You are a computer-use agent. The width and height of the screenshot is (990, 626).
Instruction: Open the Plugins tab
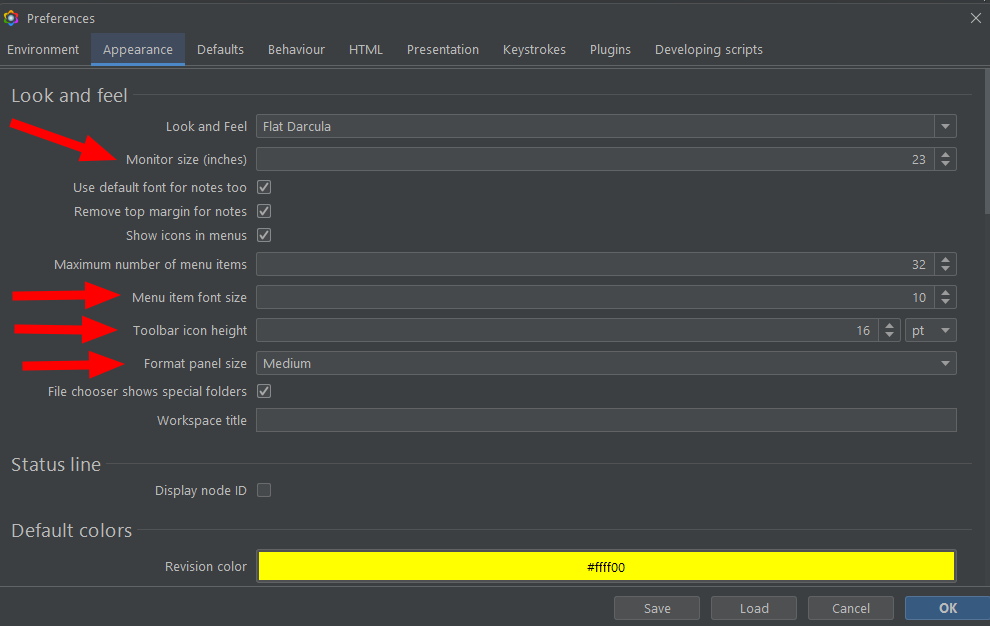point(610,49)
